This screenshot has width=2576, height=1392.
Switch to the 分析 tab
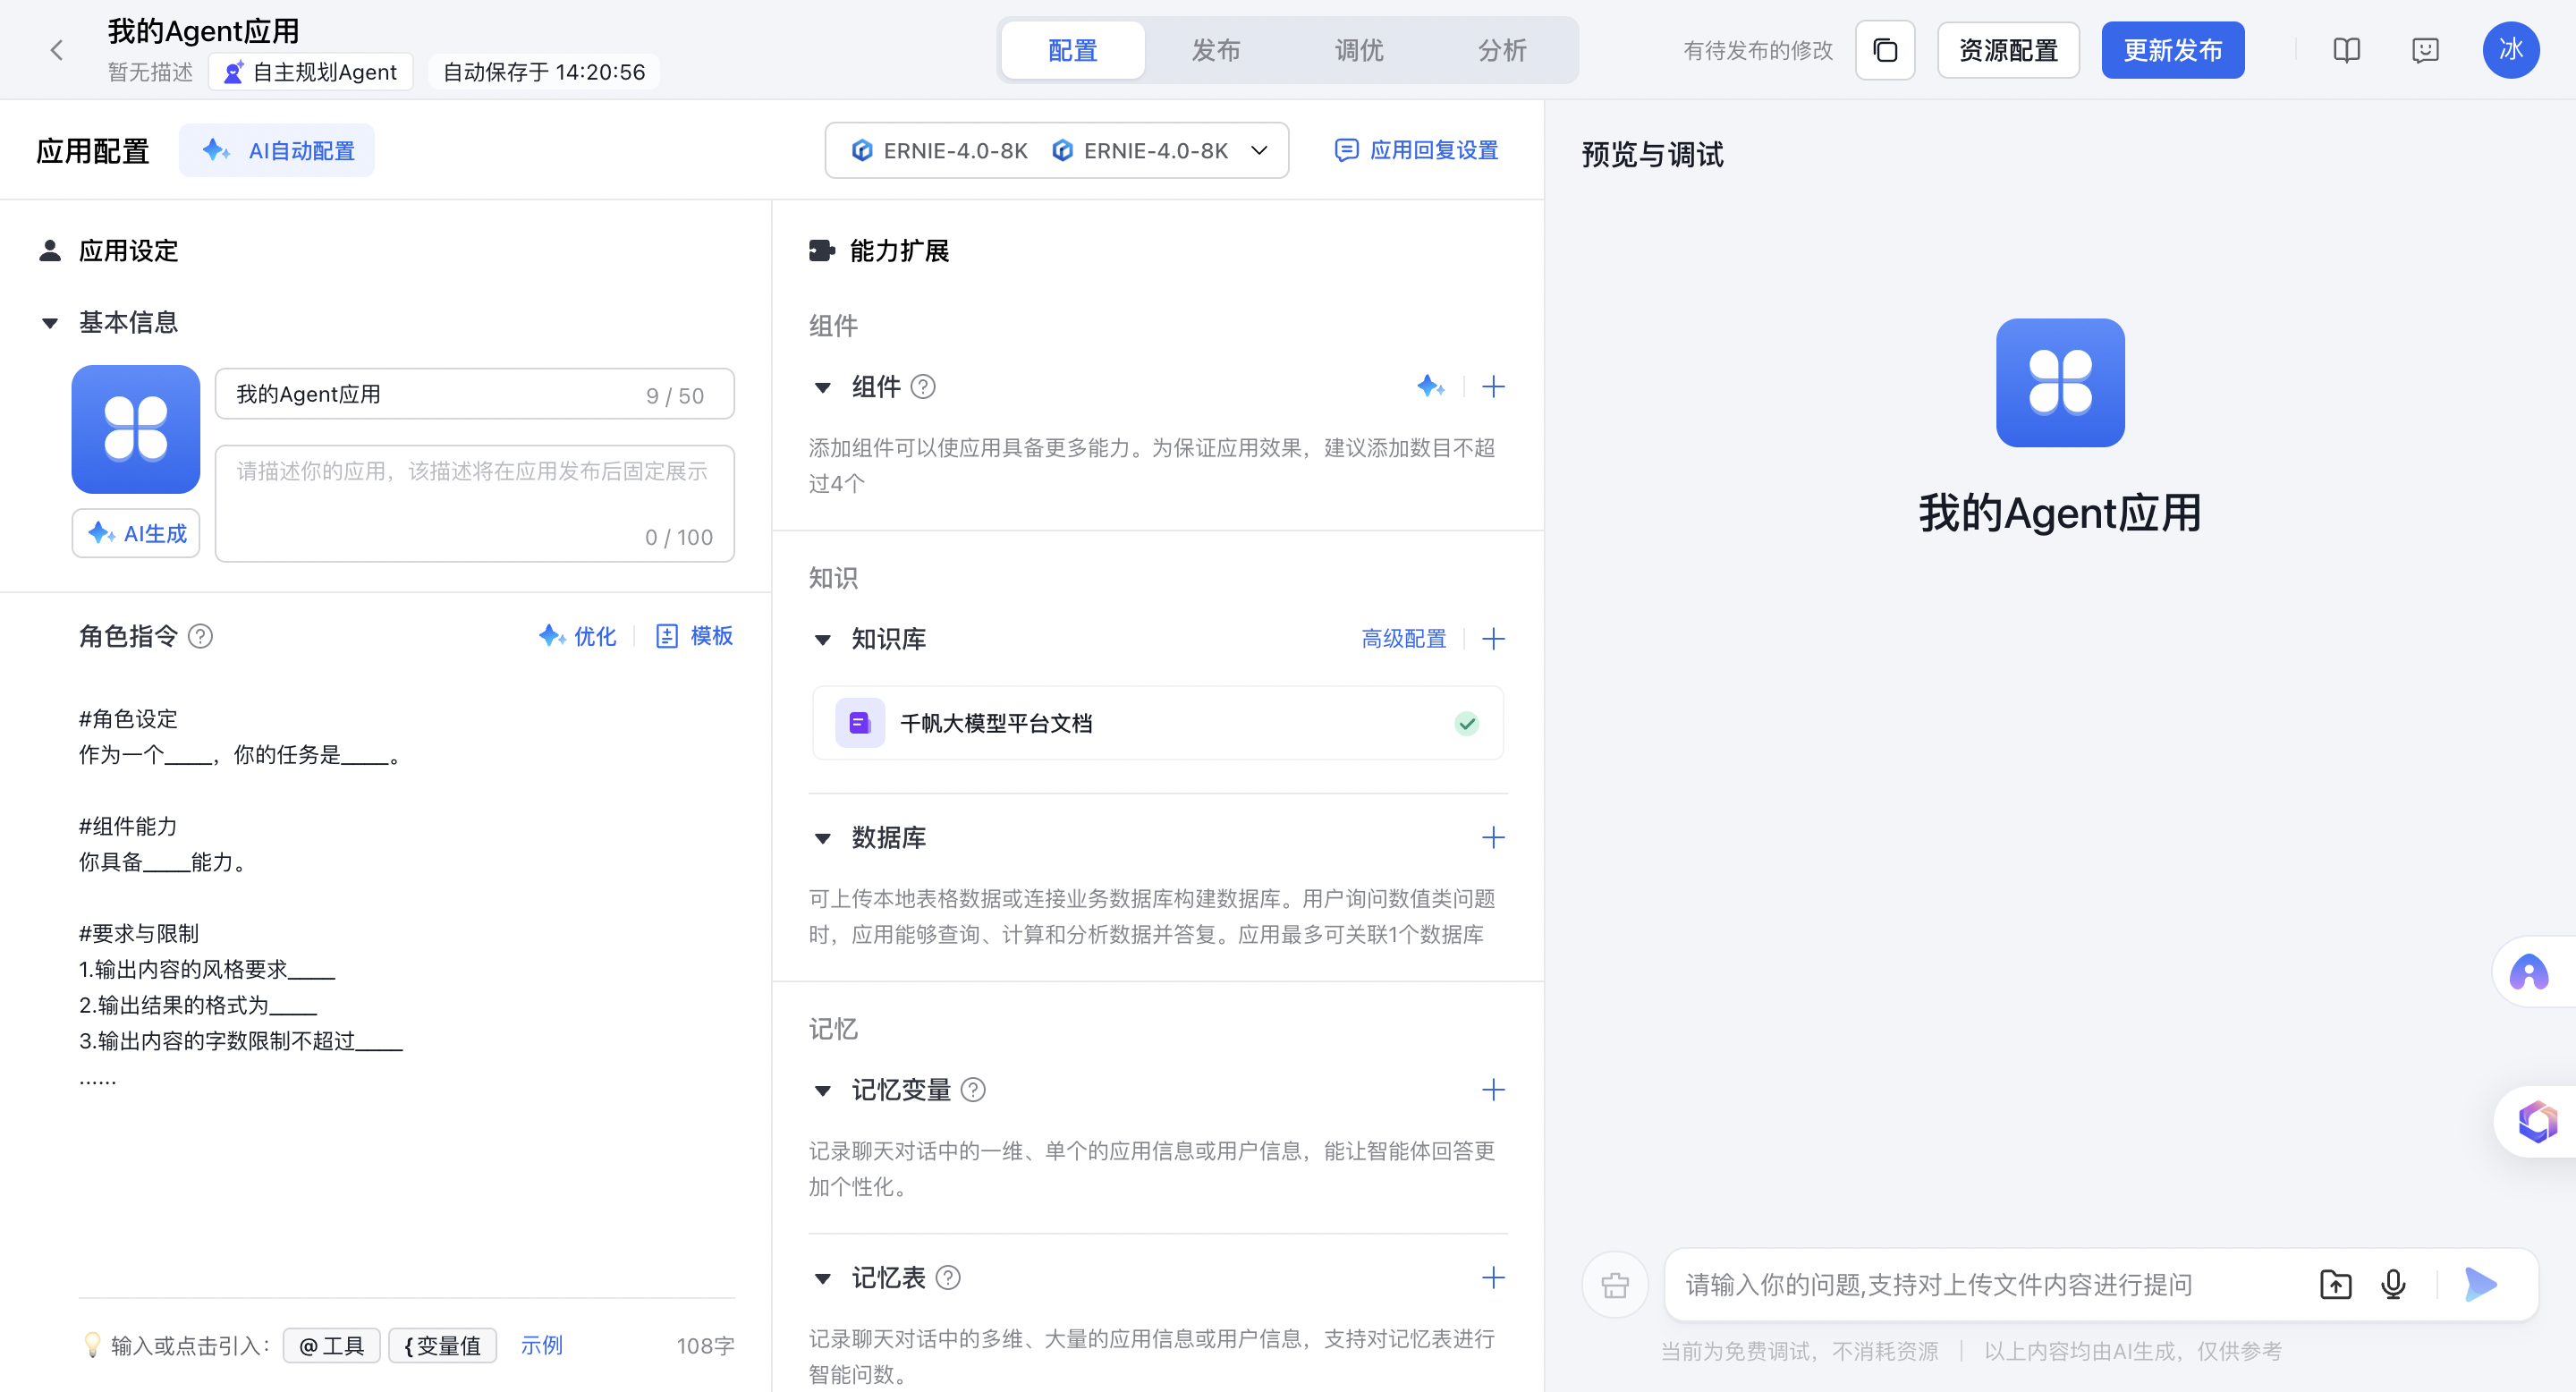(1502, 50)
